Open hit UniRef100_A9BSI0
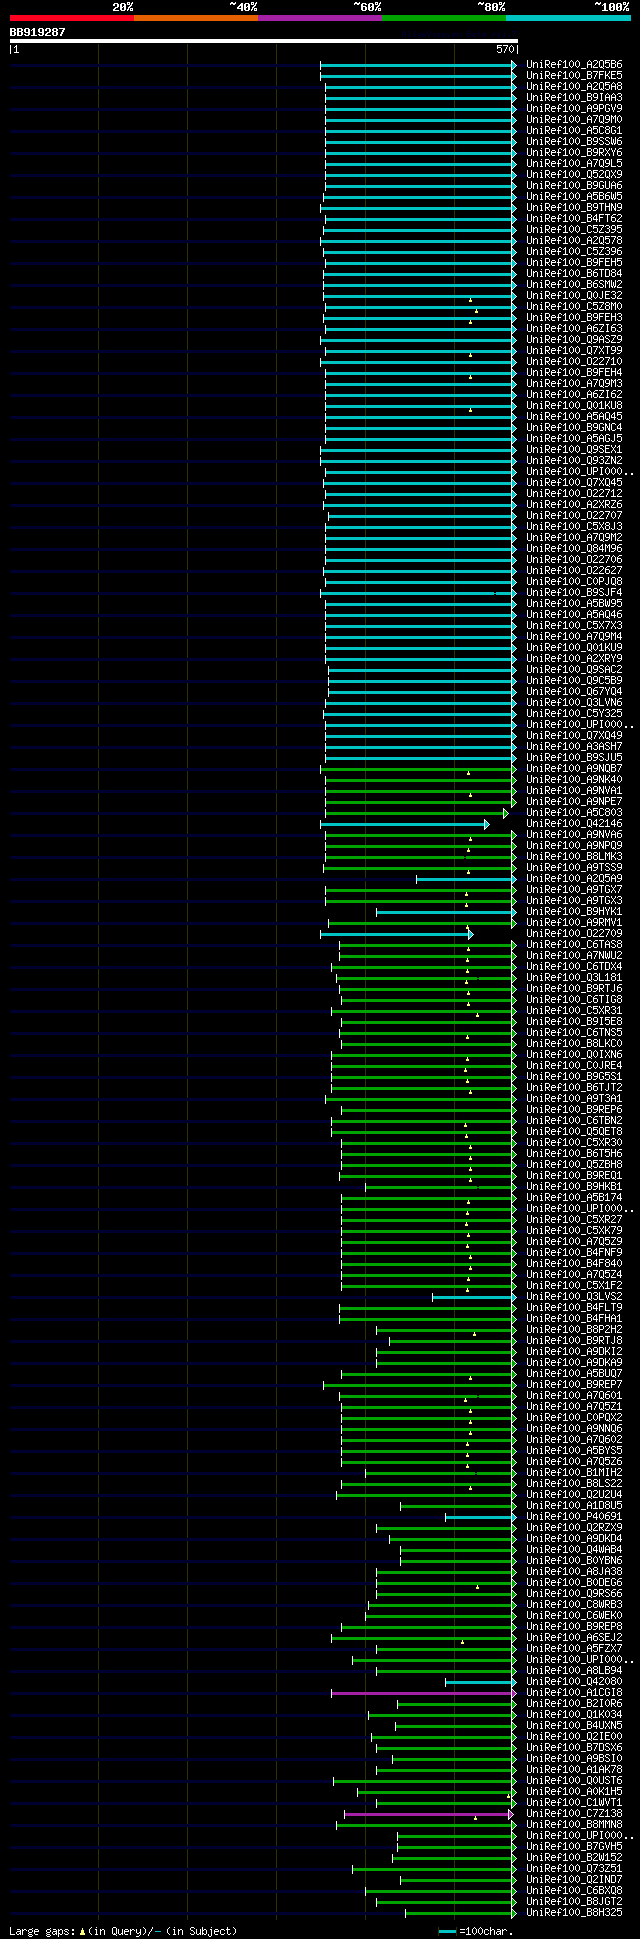The image size is (640, 1939). [574, 1759]
